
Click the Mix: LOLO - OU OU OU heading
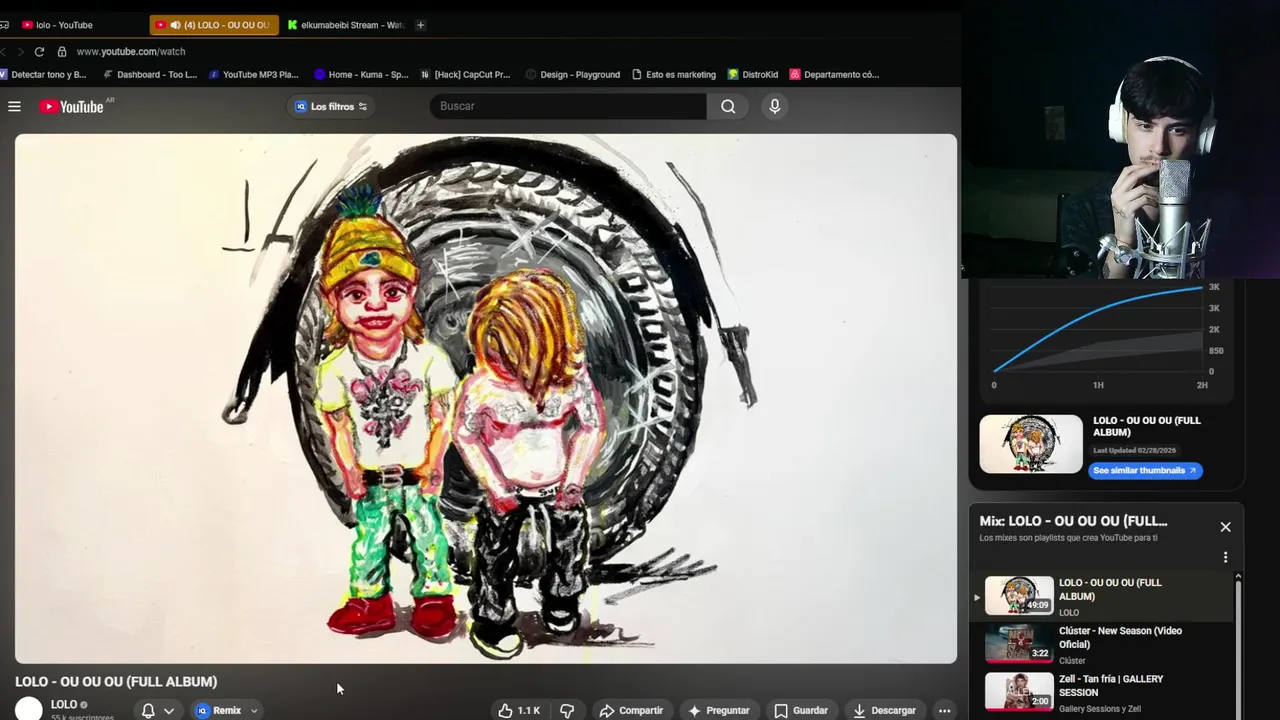point(1073,521)
